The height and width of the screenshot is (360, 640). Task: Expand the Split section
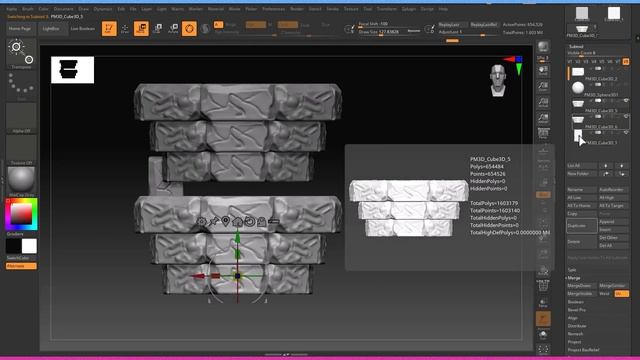pyautogui.click(x=572, y=270)
